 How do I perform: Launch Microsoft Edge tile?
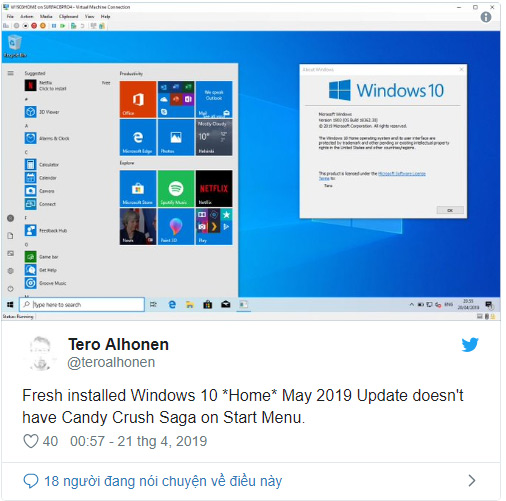click(x=138, y=137)
